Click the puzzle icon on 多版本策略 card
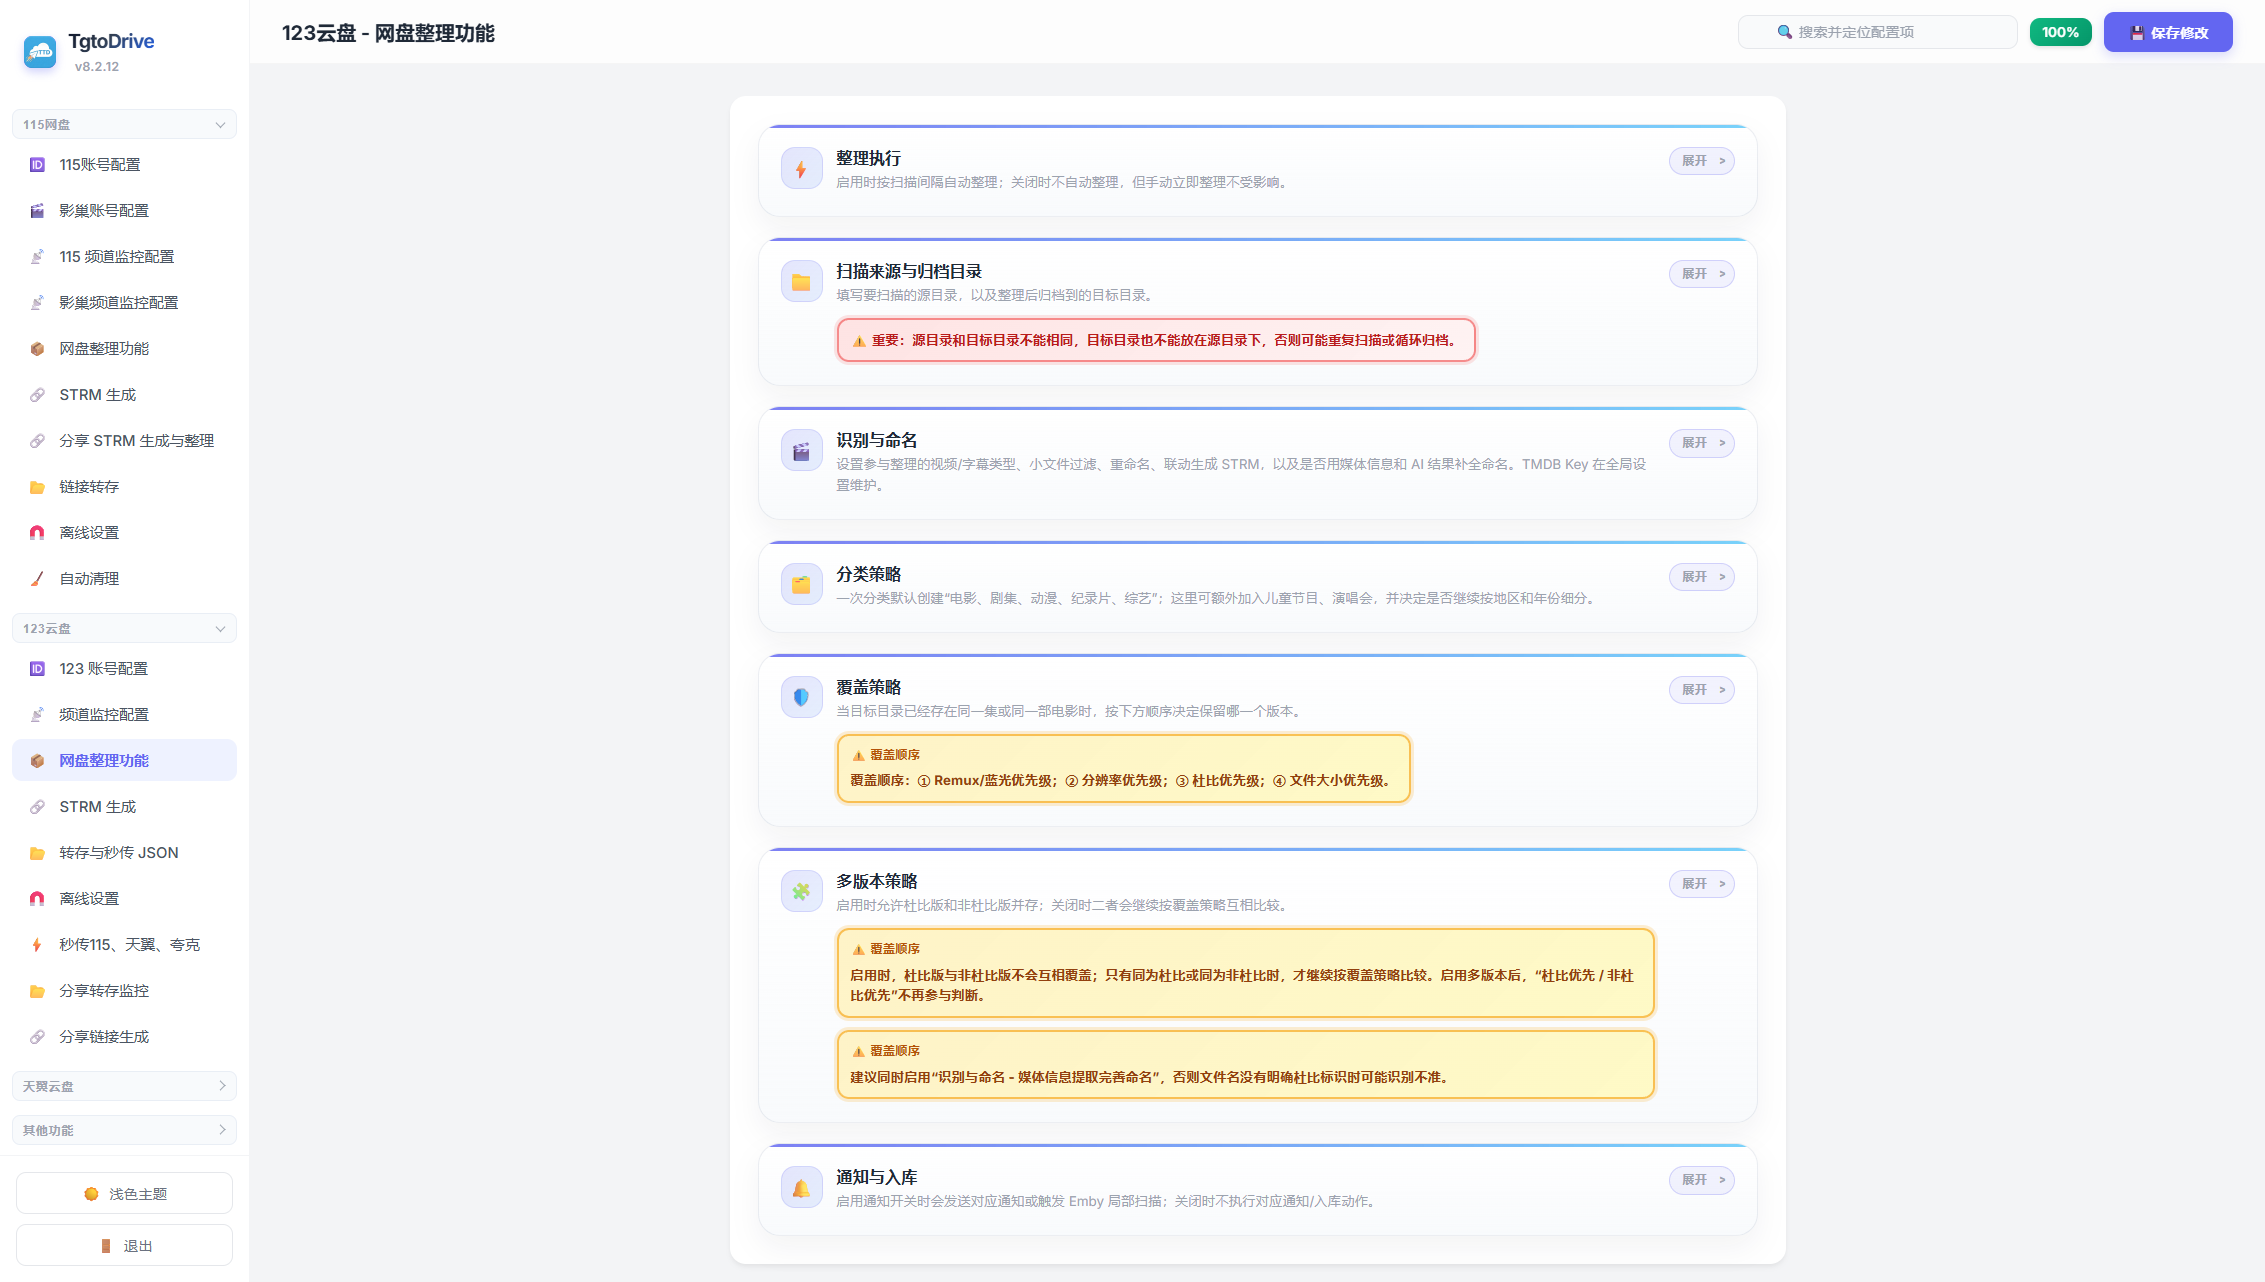 point(801,892)
